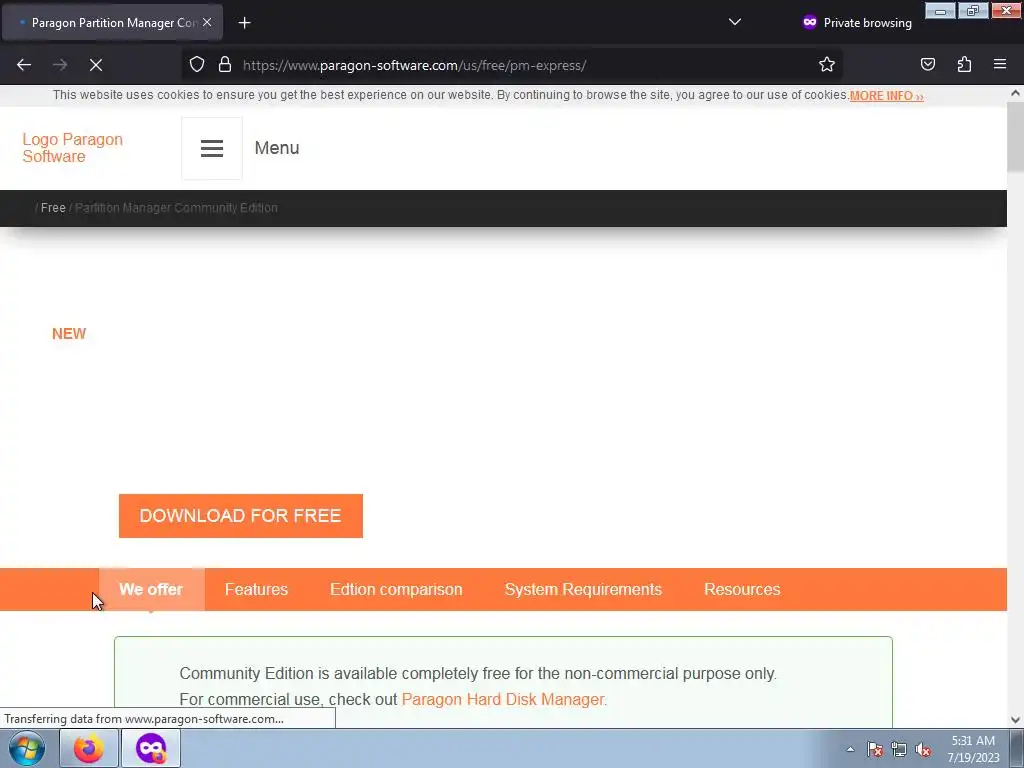The width and height of the screenshot is (1024, 768).
Task: Click the scrollbar down arrow
Action: tap(1015, 720)
